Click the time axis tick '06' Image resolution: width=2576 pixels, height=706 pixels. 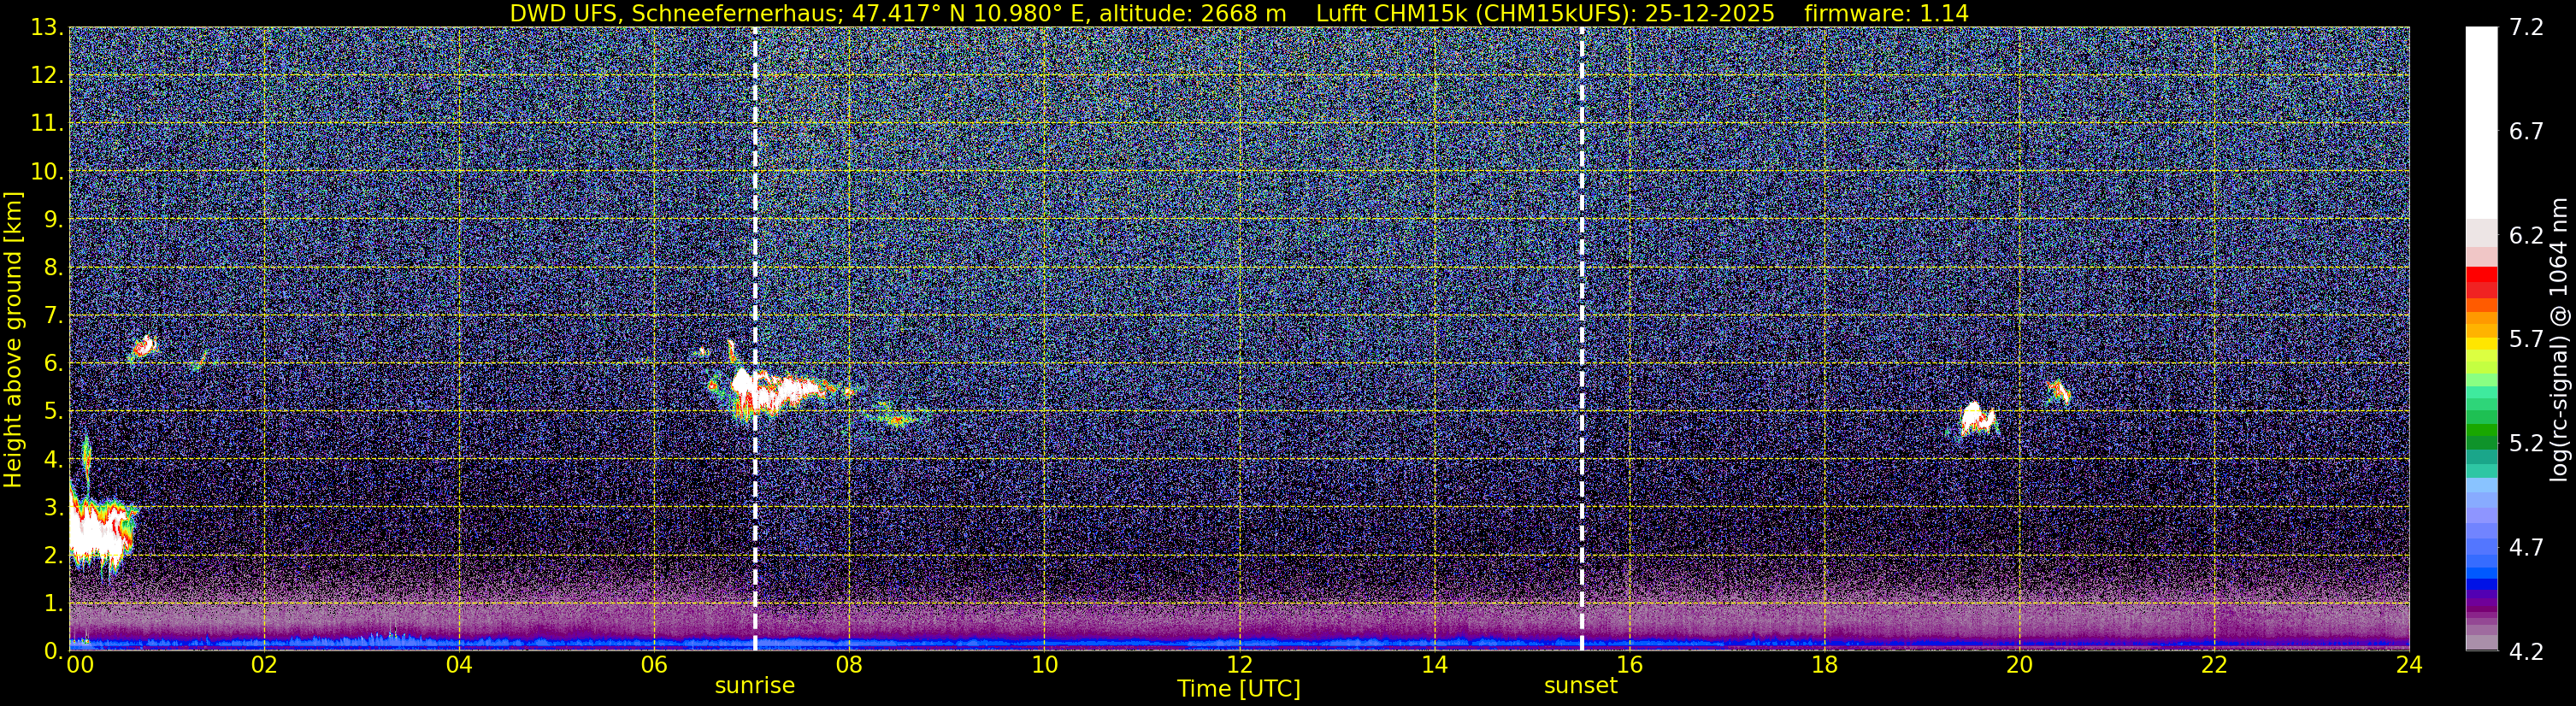pyautogui.click(x=653, y=666)
